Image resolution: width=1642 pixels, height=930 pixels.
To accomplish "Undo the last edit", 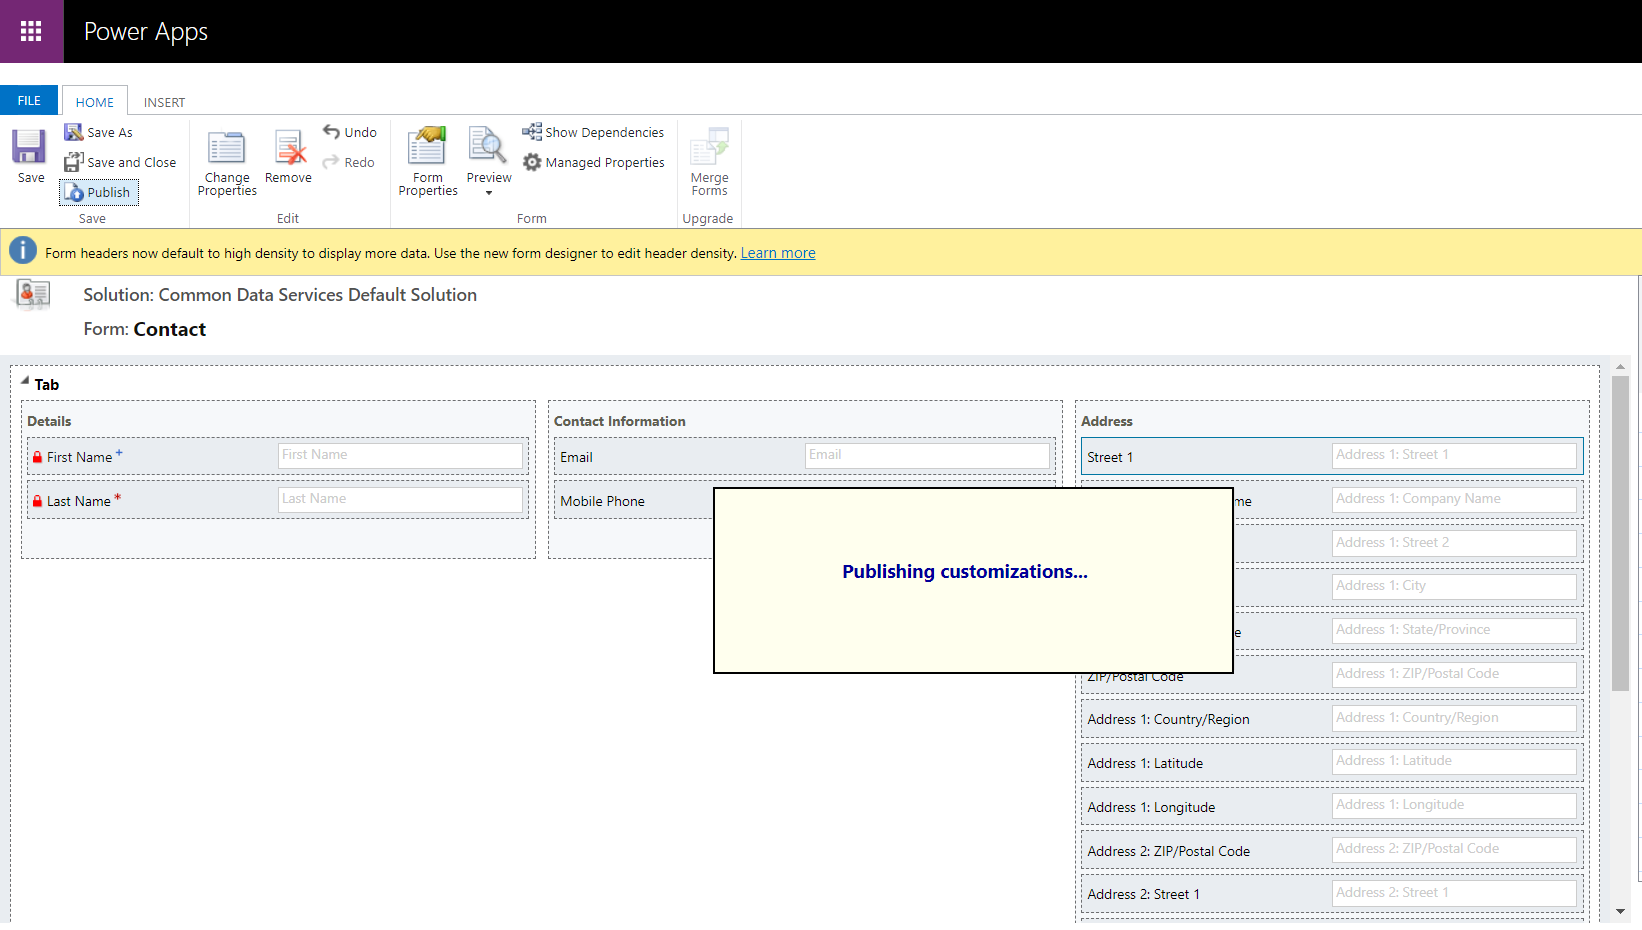I will coord(350,132).
